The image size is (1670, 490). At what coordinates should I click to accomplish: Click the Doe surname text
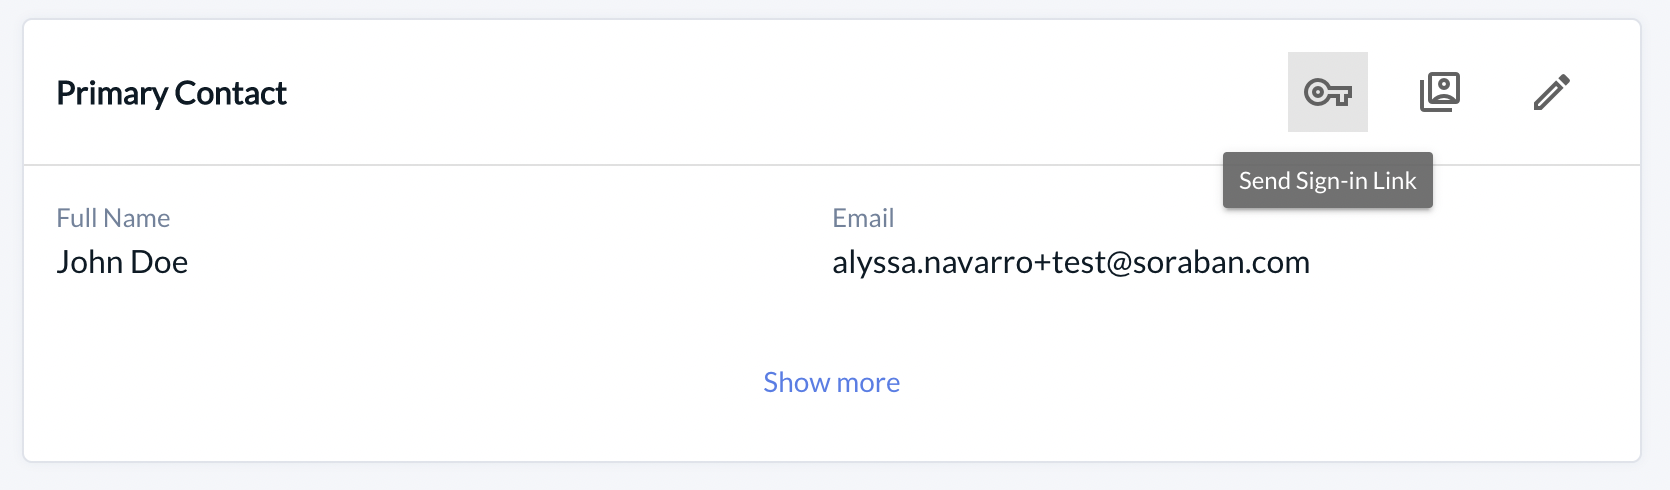pyautogui.click(x=159, y=262)
